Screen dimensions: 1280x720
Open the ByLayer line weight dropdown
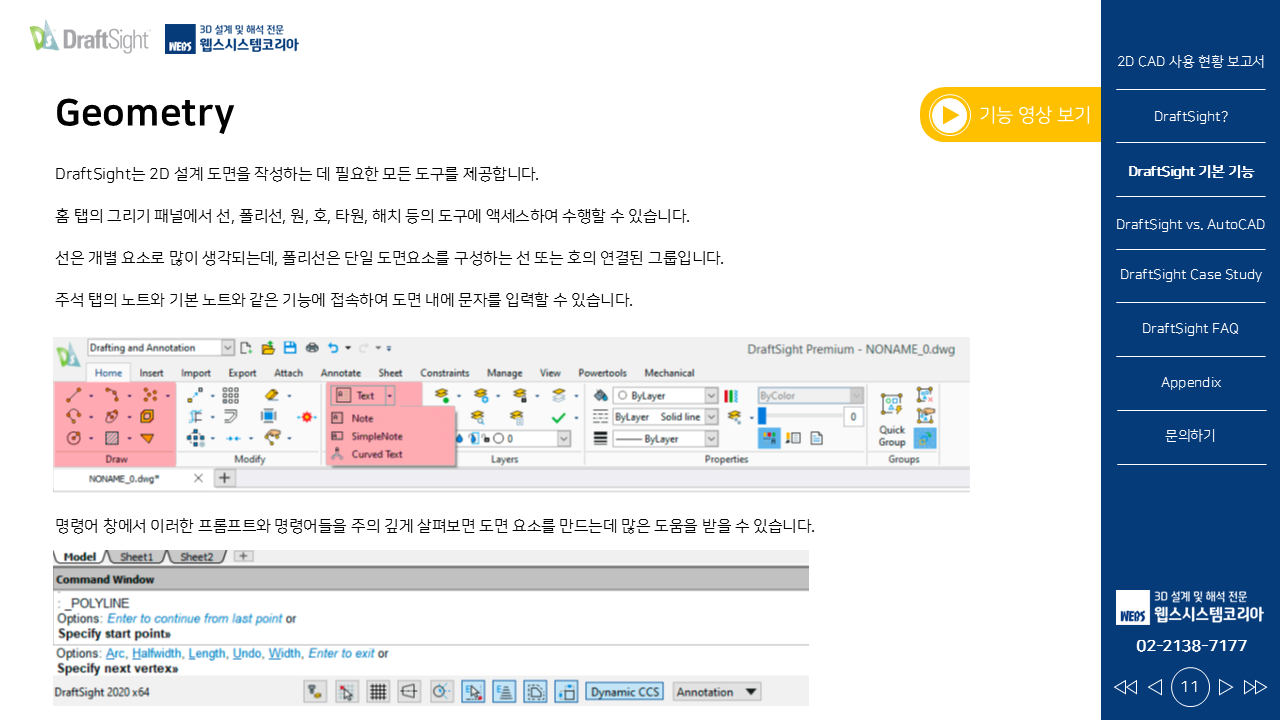click(665, 439)
